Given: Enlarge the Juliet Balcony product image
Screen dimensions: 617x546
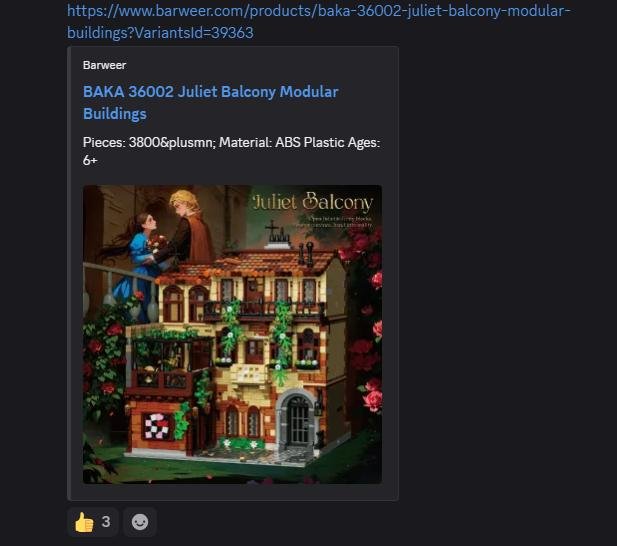Looking at the screenshot, I should pyautogui.click(x=232, y=334).
